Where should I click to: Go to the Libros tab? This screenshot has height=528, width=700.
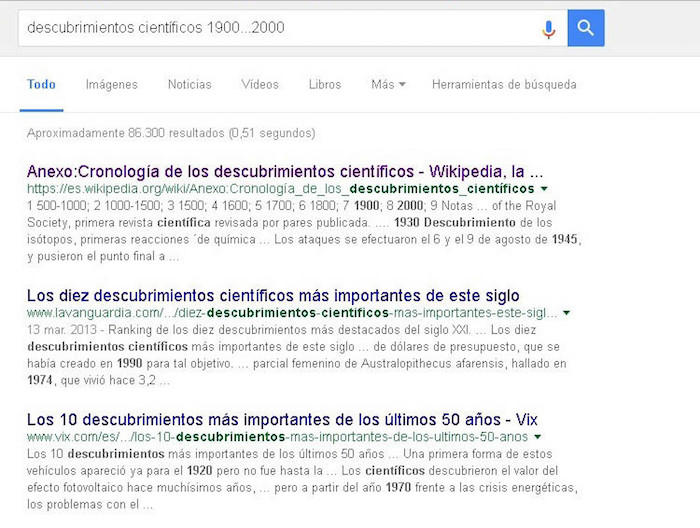[x=325, y=85]
